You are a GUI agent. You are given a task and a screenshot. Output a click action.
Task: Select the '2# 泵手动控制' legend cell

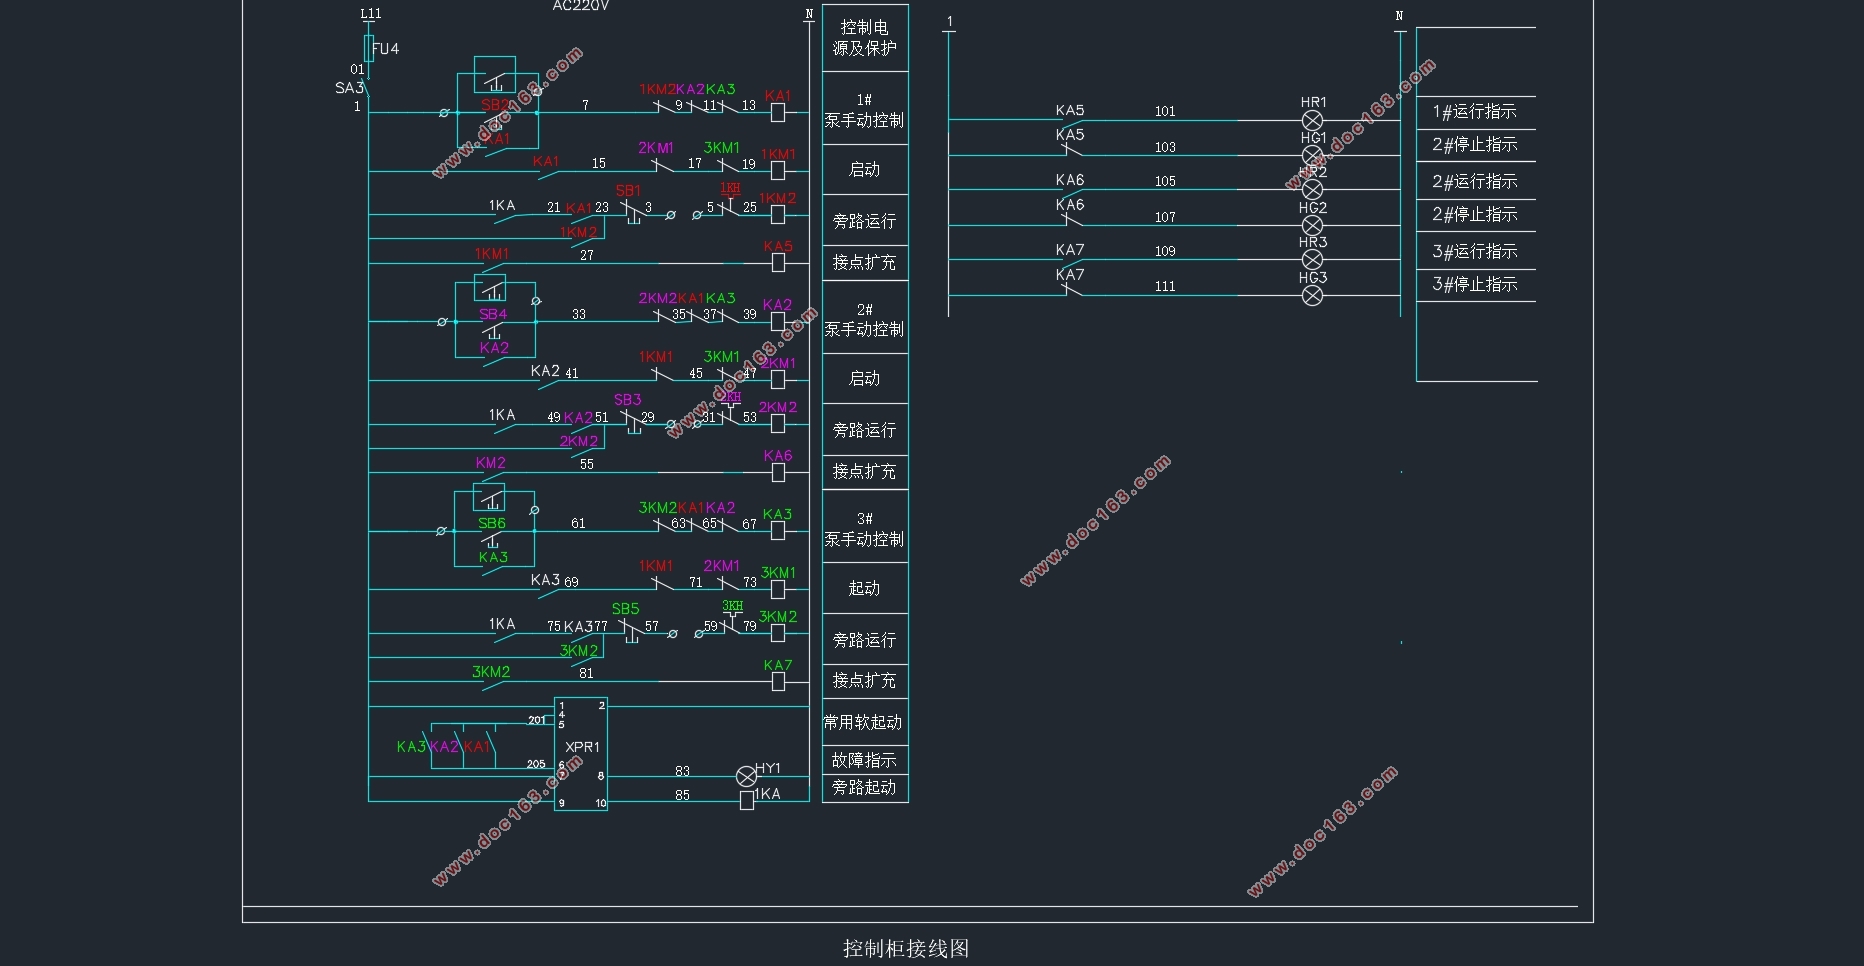(865, 318)
